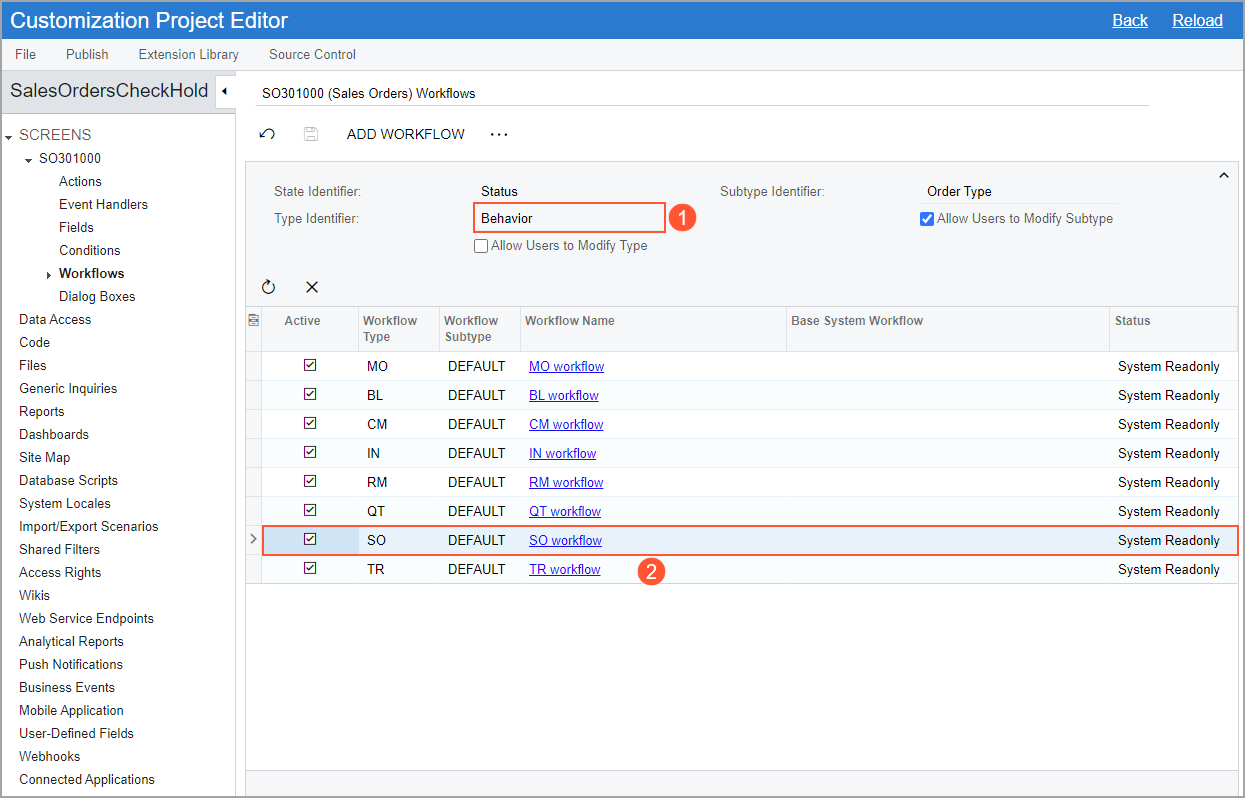The width and height of the screenshot is (1245, 798).
Task: Collapse the left navigation pane arrow
Action: pos(224,91)
